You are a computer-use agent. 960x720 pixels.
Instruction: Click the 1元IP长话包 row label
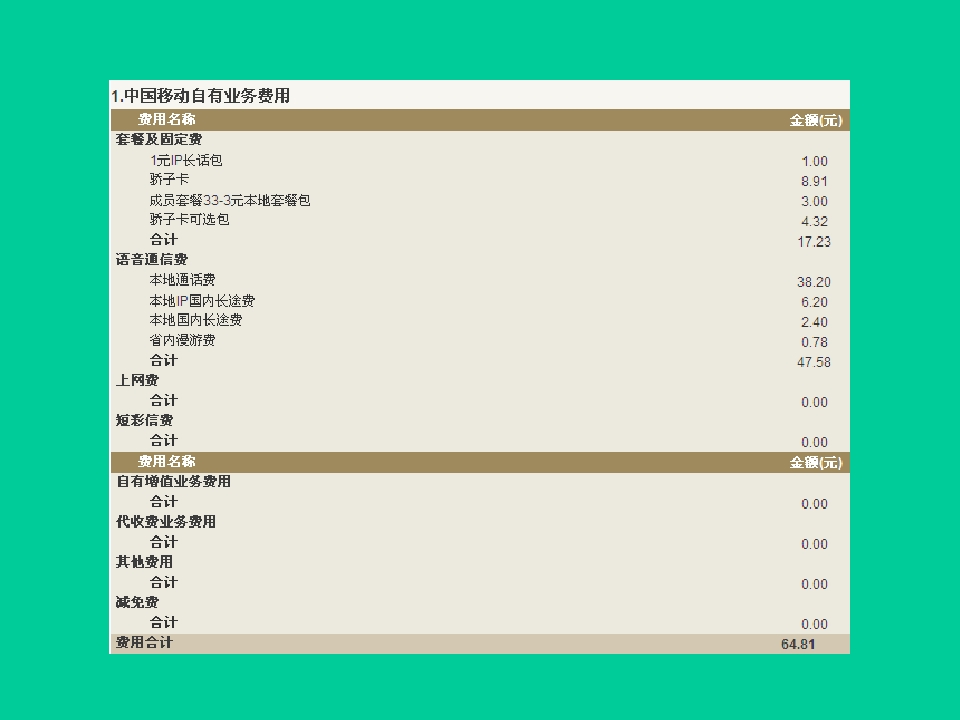pyautogui.click(x=186, y=160)
